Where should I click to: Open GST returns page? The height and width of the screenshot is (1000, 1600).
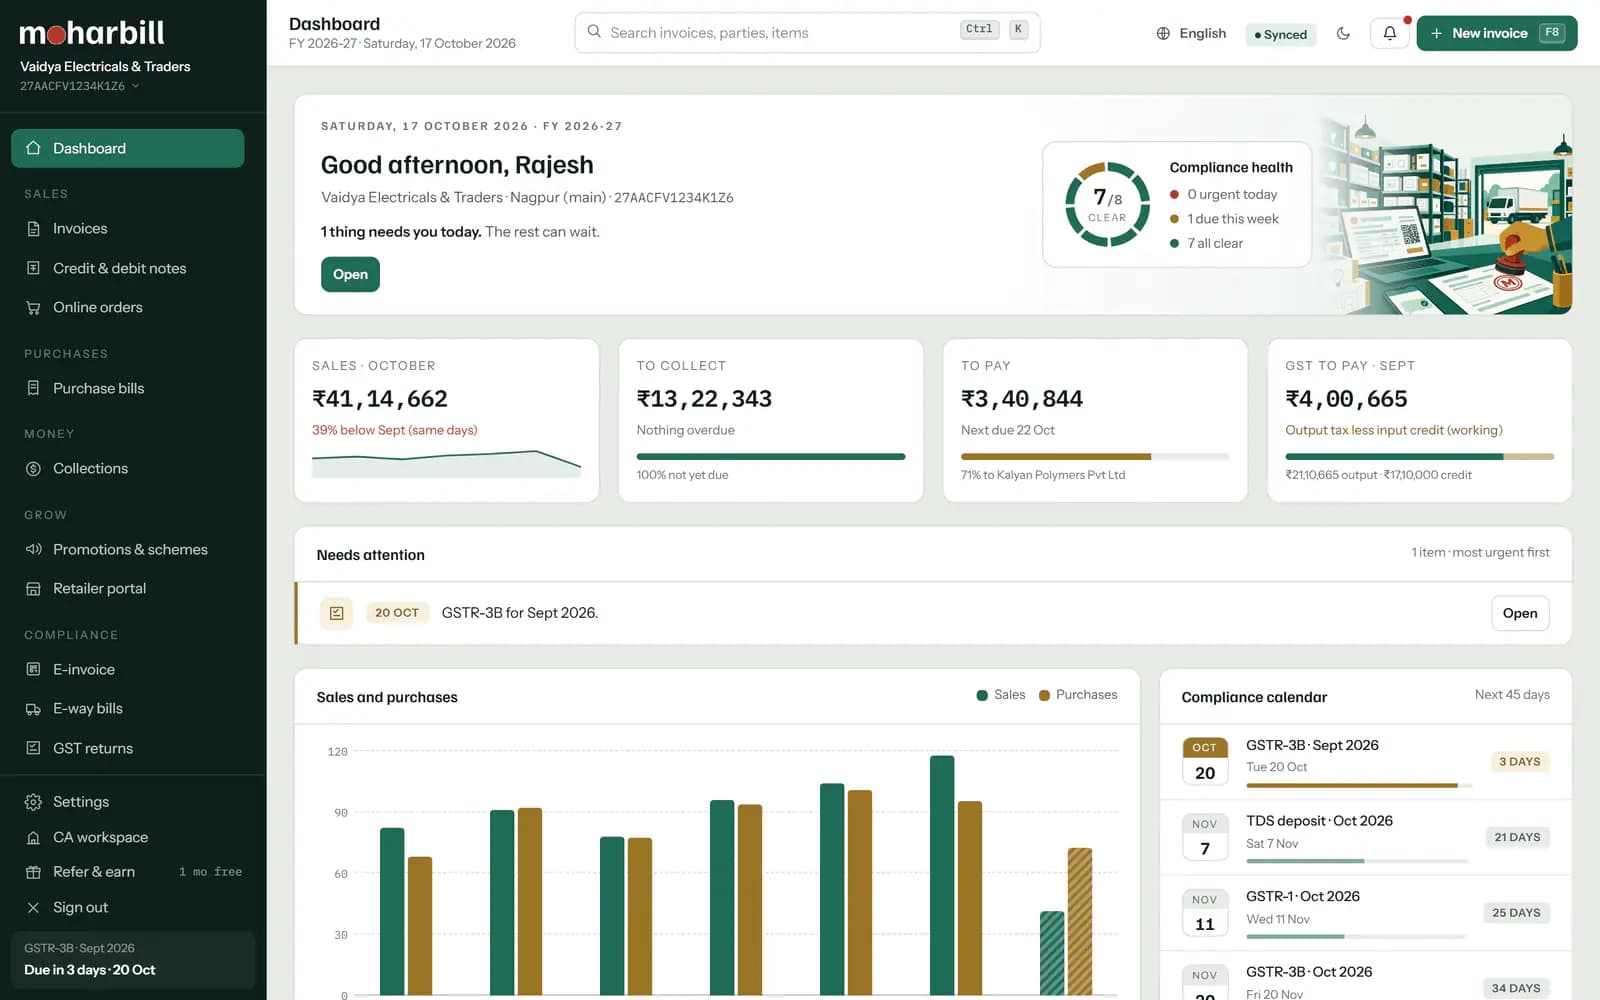tap(127, 748)
